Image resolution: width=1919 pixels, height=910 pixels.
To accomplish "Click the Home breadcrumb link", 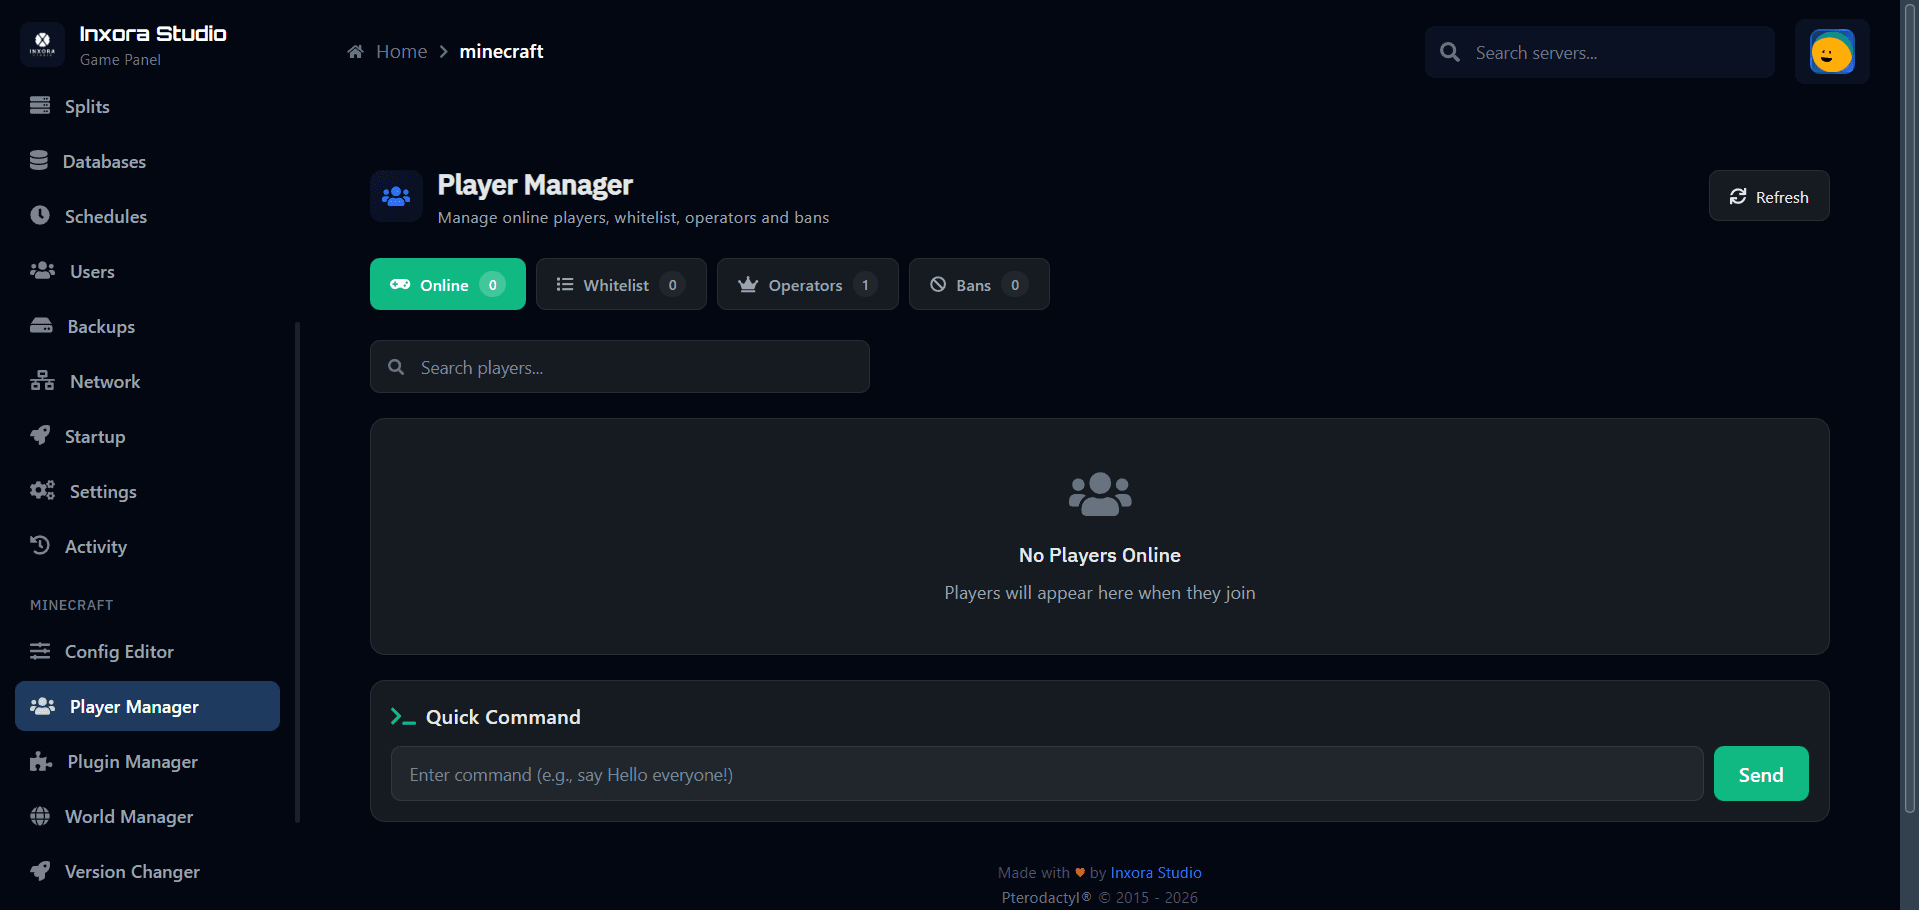I will (x=401, y=51).
